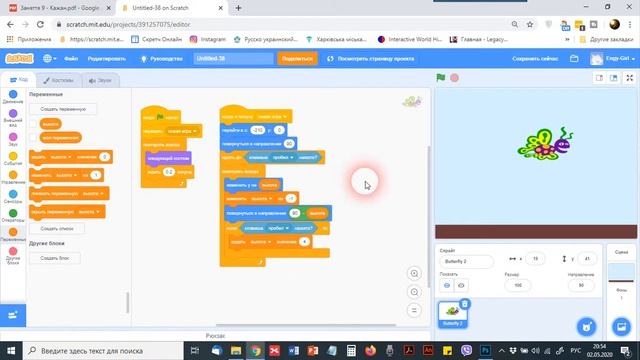This screenshot has width=640, height=360.
Task: Click the green flag to run project
Action: coord(440,78)
